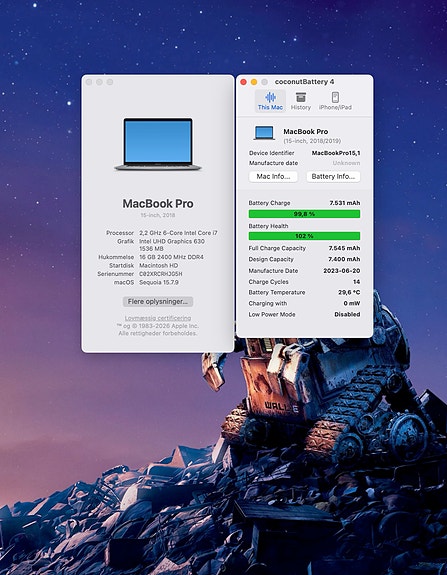Open the Battery Info... button
The width and height of the screenshot is (447, 575).
333,176
